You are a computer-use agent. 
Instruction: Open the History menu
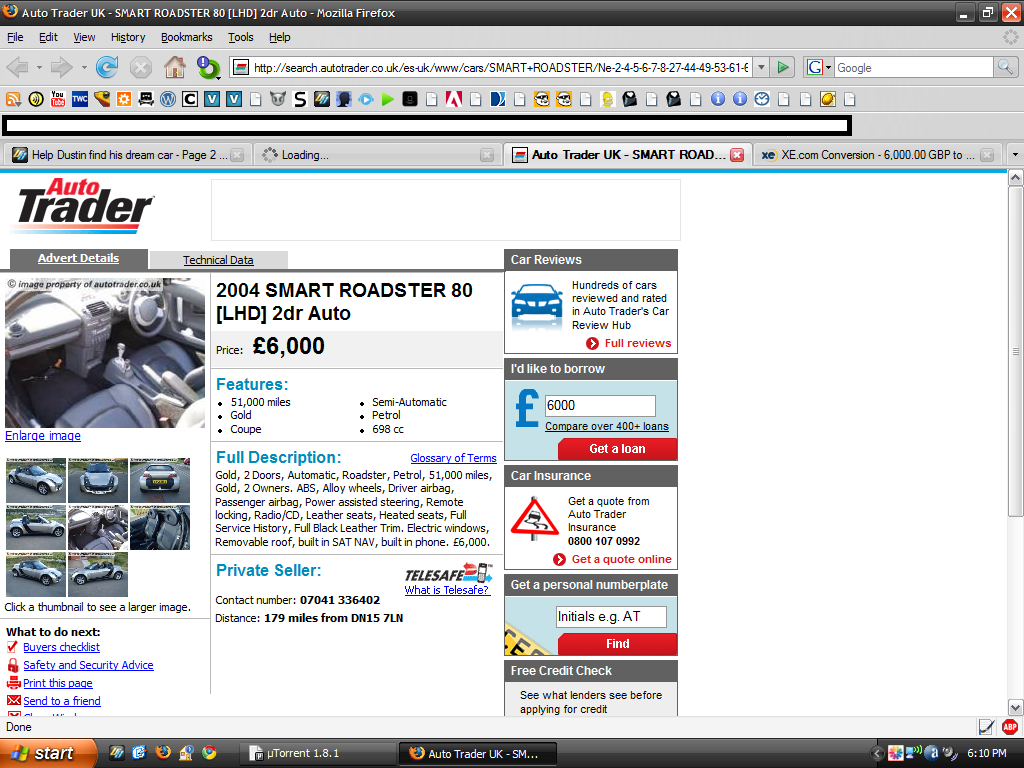click(x=127, y=37)
